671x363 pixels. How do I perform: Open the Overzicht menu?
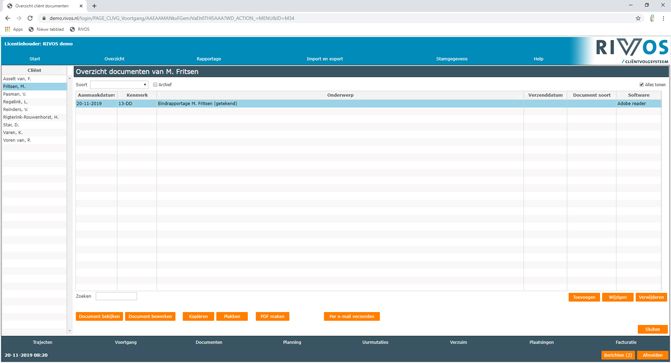coord(114,59)
